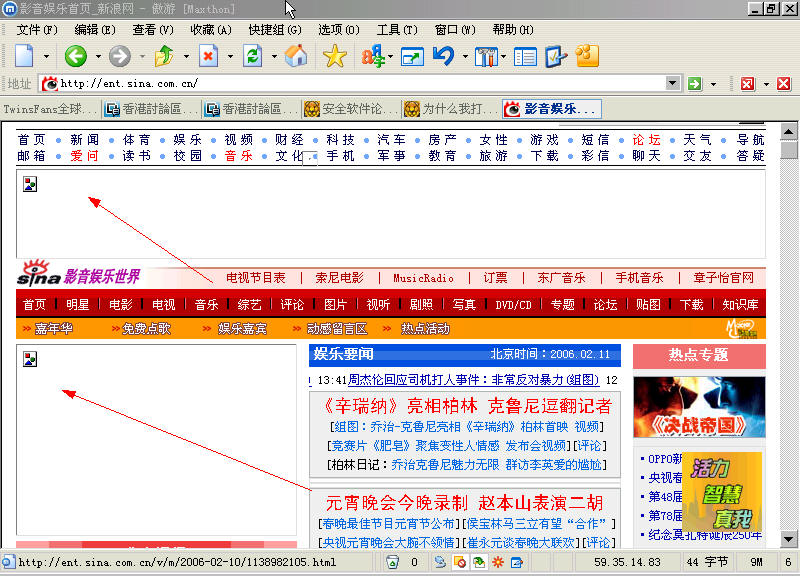Screen dimensions: 800x576
Task: Go back with the green Back arrow
Action: 76,56
